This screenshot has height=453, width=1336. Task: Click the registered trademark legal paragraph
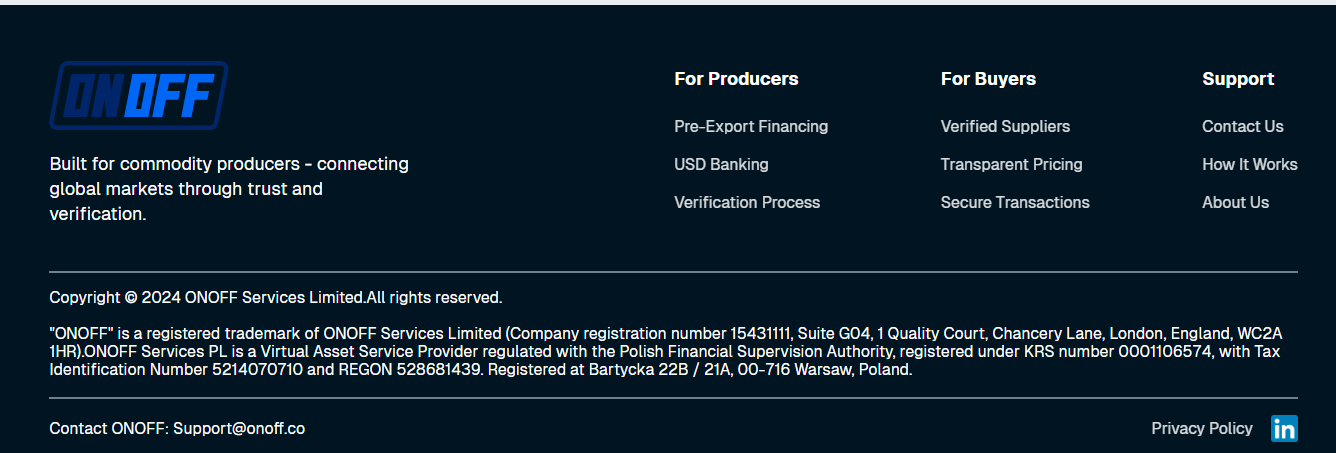[x=665, y=351]
